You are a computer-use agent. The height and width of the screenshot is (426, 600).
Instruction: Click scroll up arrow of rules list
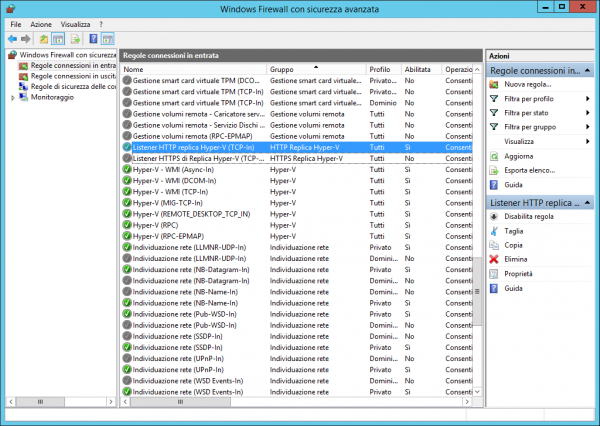point(477,69)
